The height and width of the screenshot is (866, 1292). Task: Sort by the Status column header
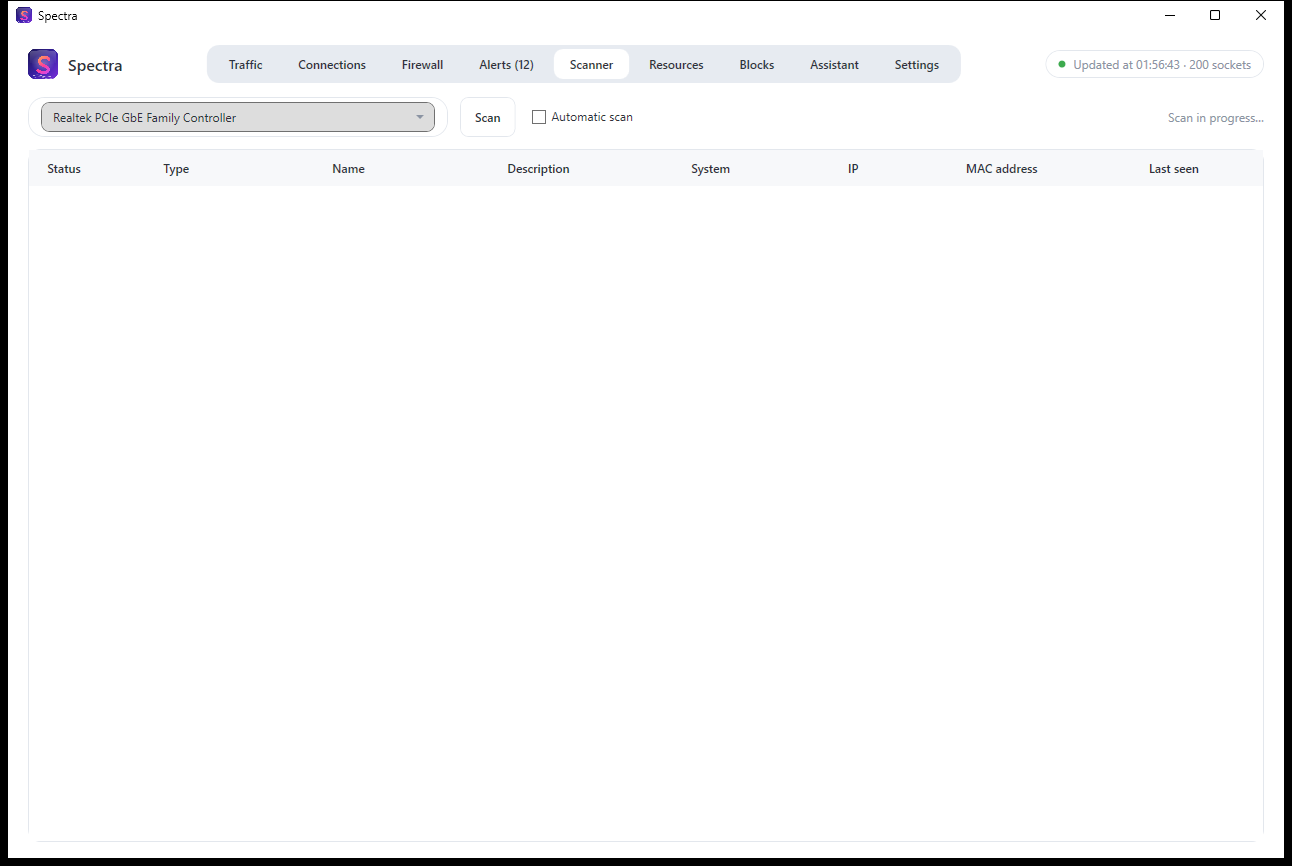(64, 169)
